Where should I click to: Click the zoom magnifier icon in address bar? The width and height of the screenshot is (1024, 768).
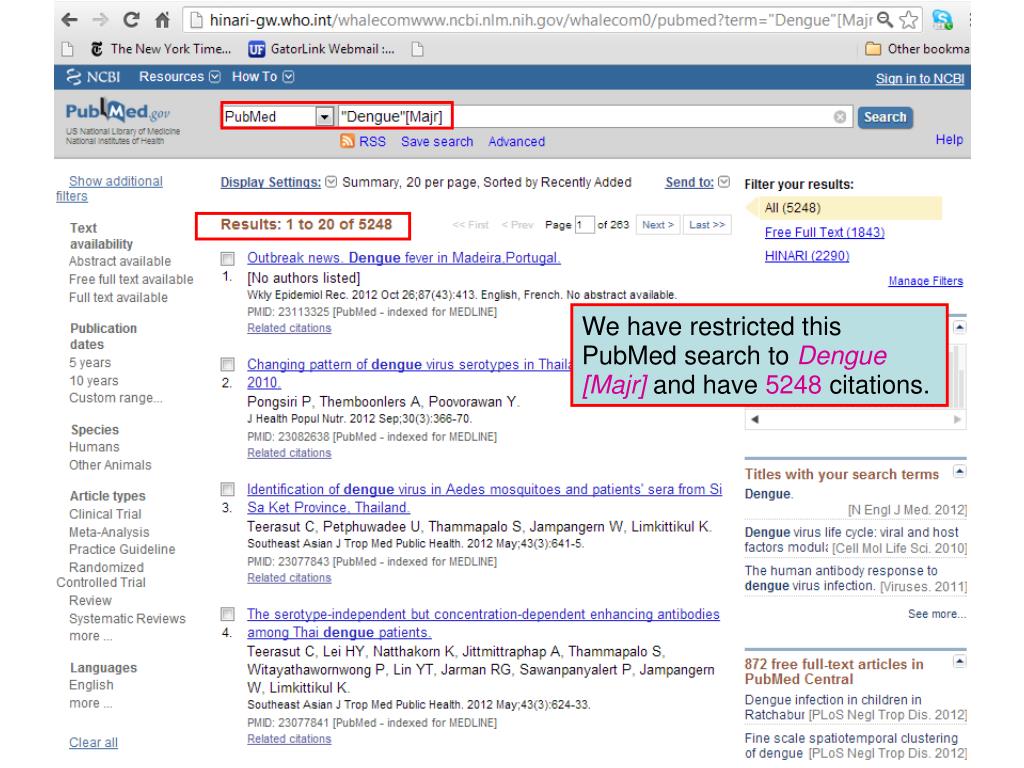[x=885, y=20]
